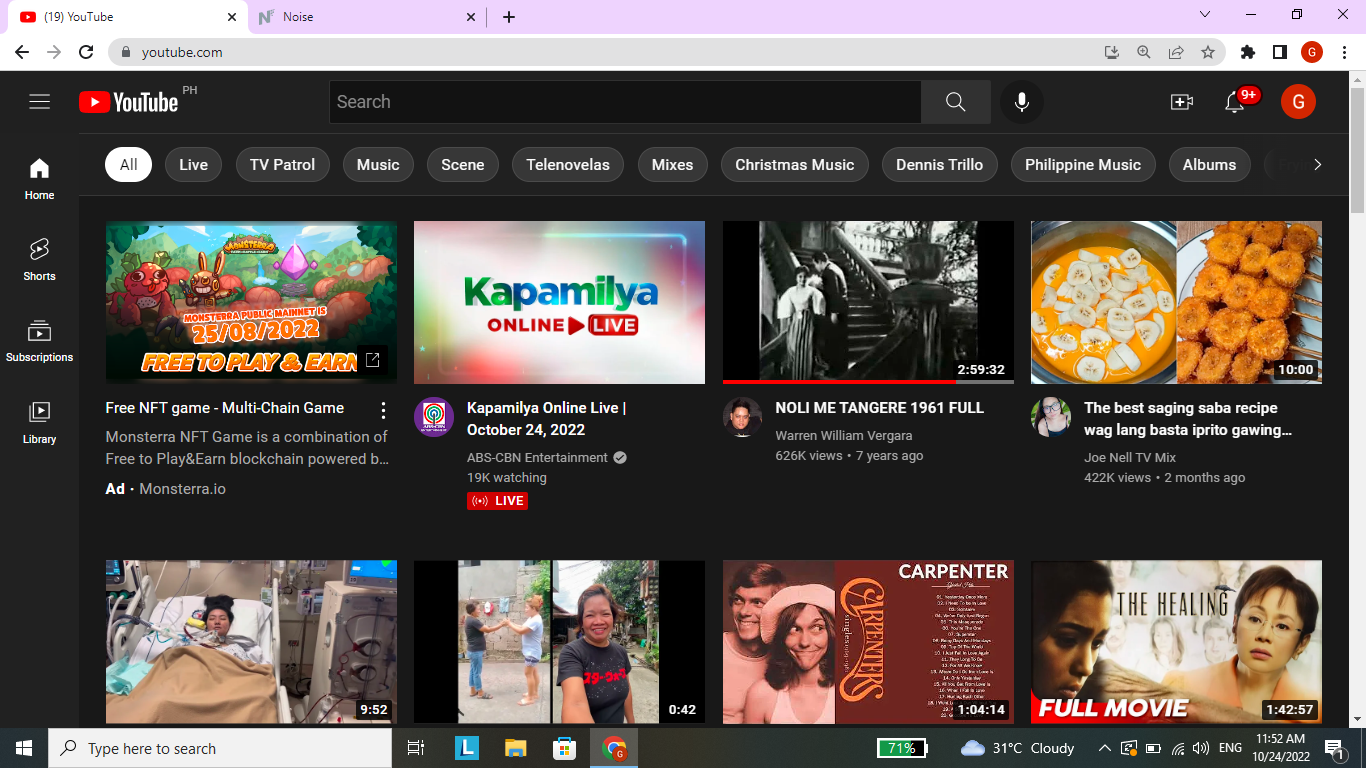The height and width of the screenshot is (768, 1366).
Task: Select the Christmas Music filter chip
Action: point(795,165)
